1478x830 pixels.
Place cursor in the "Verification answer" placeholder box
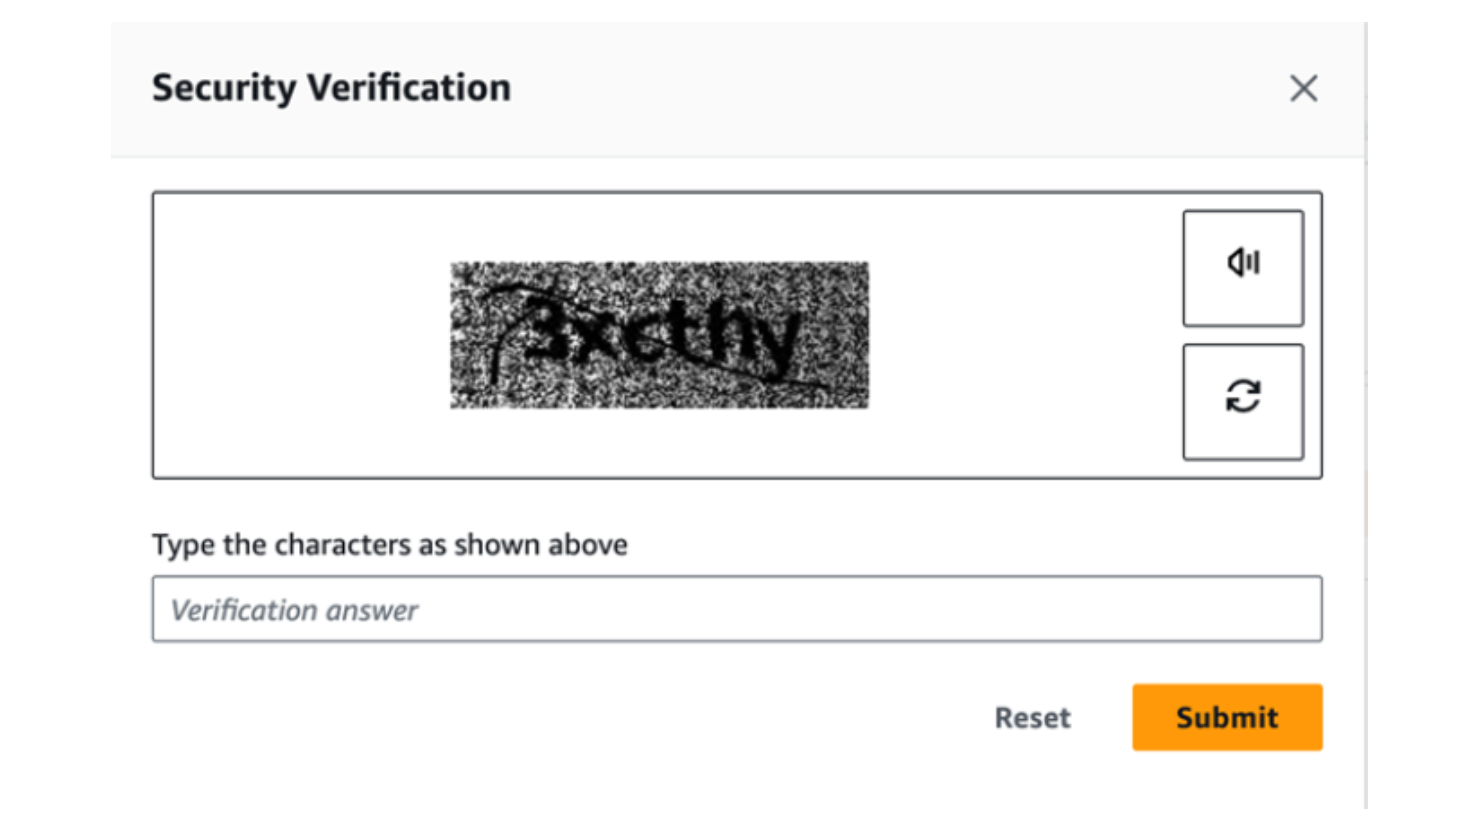[736, 609]
